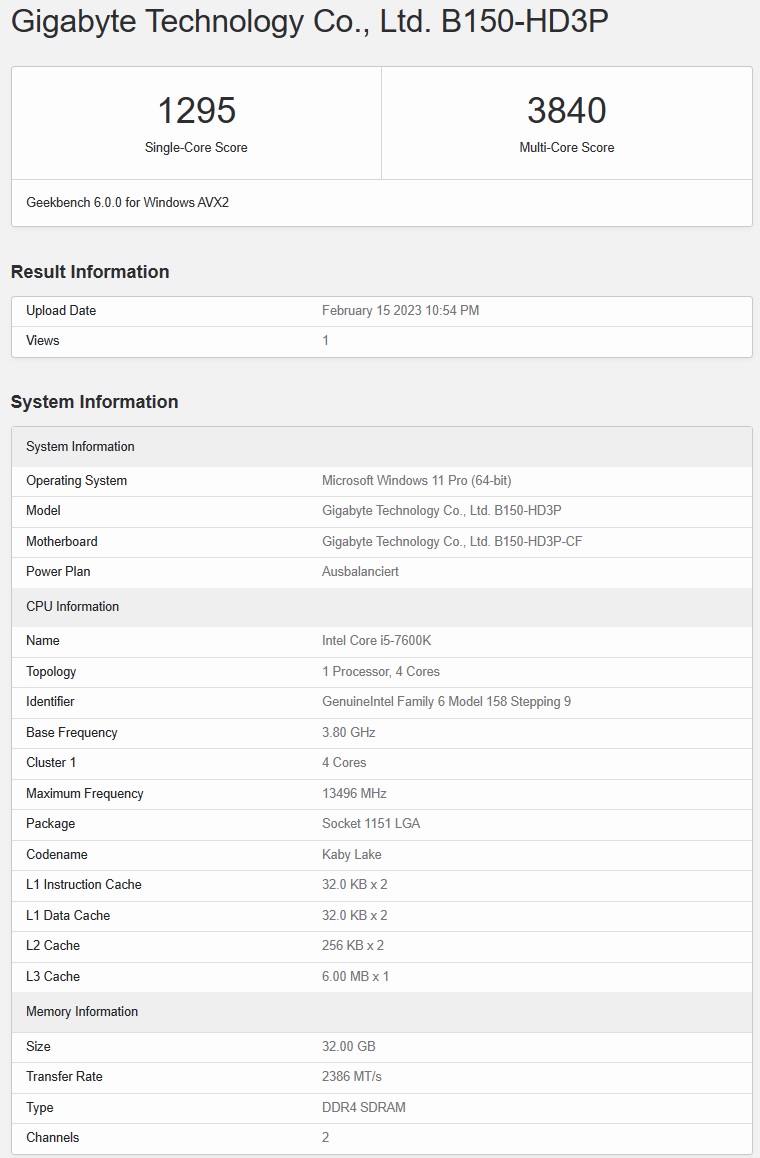This screenshot has width=760, height=1158.
Task: Select Intel Core i5-7600K value
Action: click(377, 641)
